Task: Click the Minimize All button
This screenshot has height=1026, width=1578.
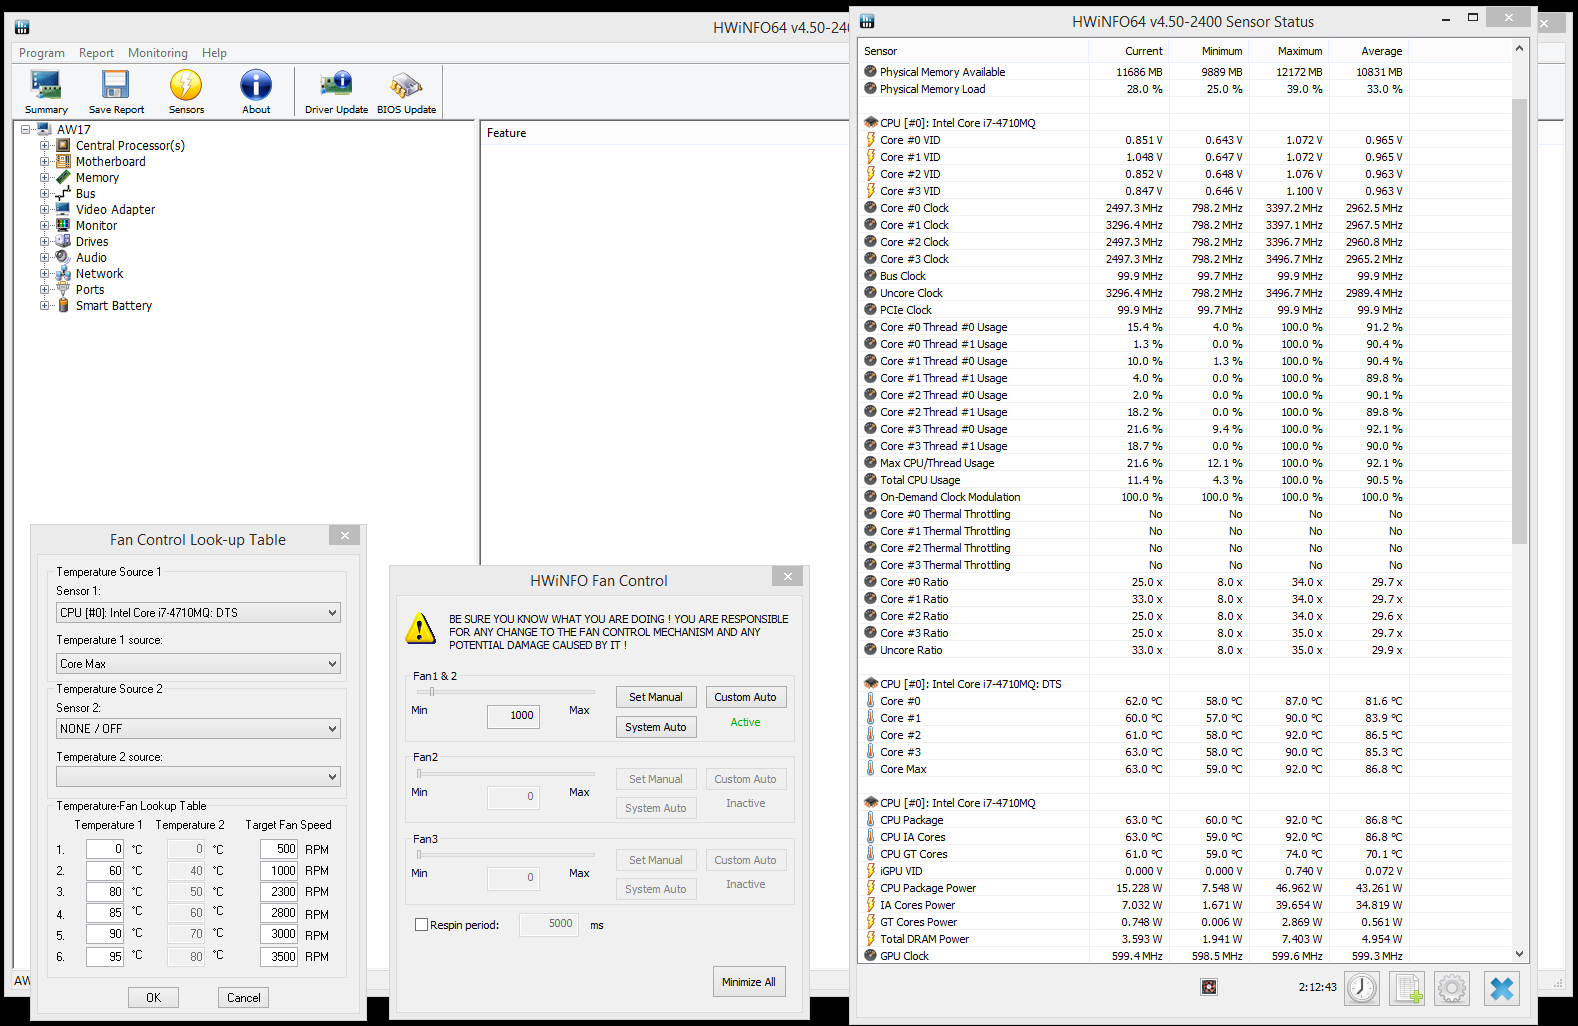Action: 749,982
